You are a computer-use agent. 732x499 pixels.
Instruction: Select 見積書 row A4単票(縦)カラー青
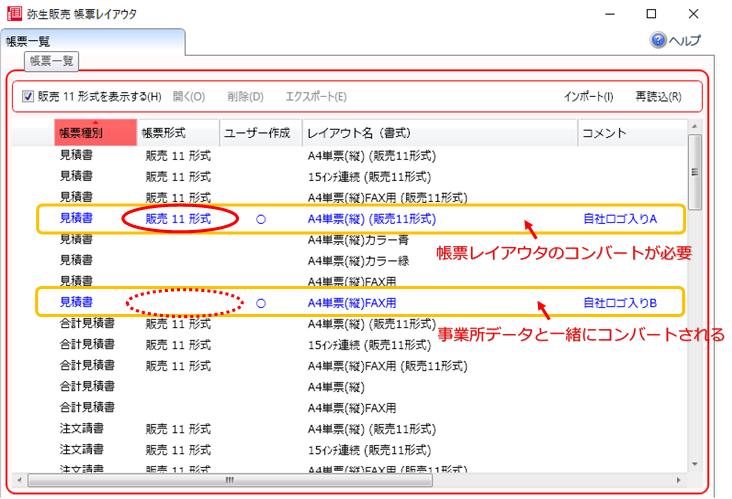point(349,240)
